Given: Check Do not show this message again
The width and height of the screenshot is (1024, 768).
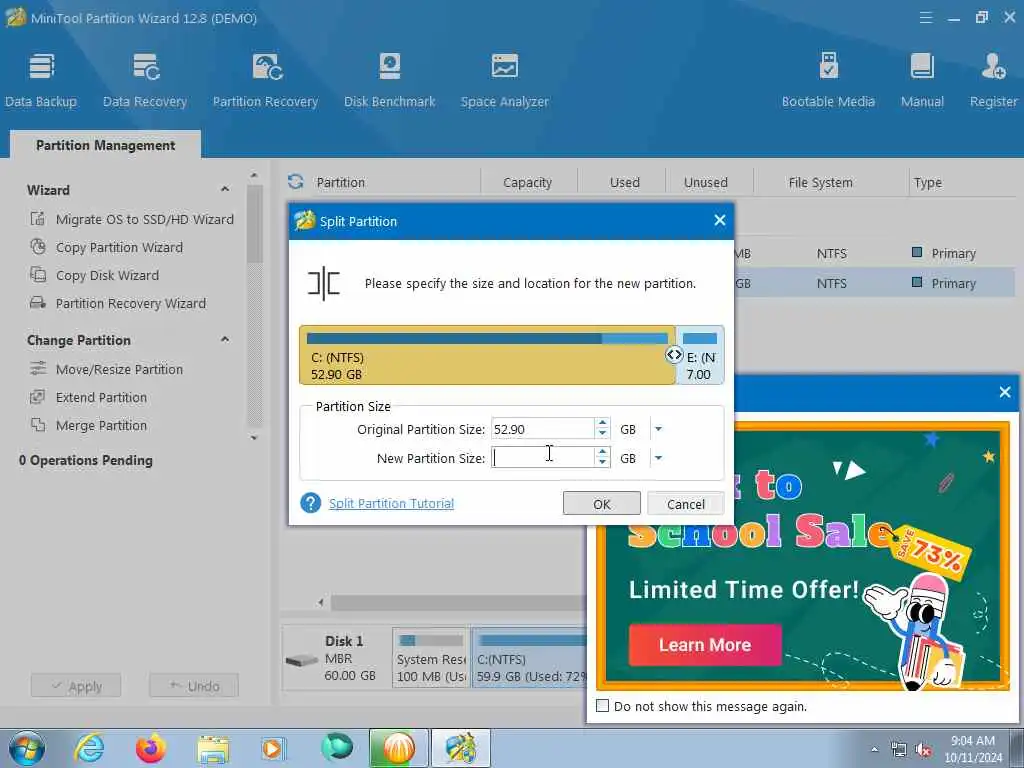Looking at the screenshot, I should (603, 706).
